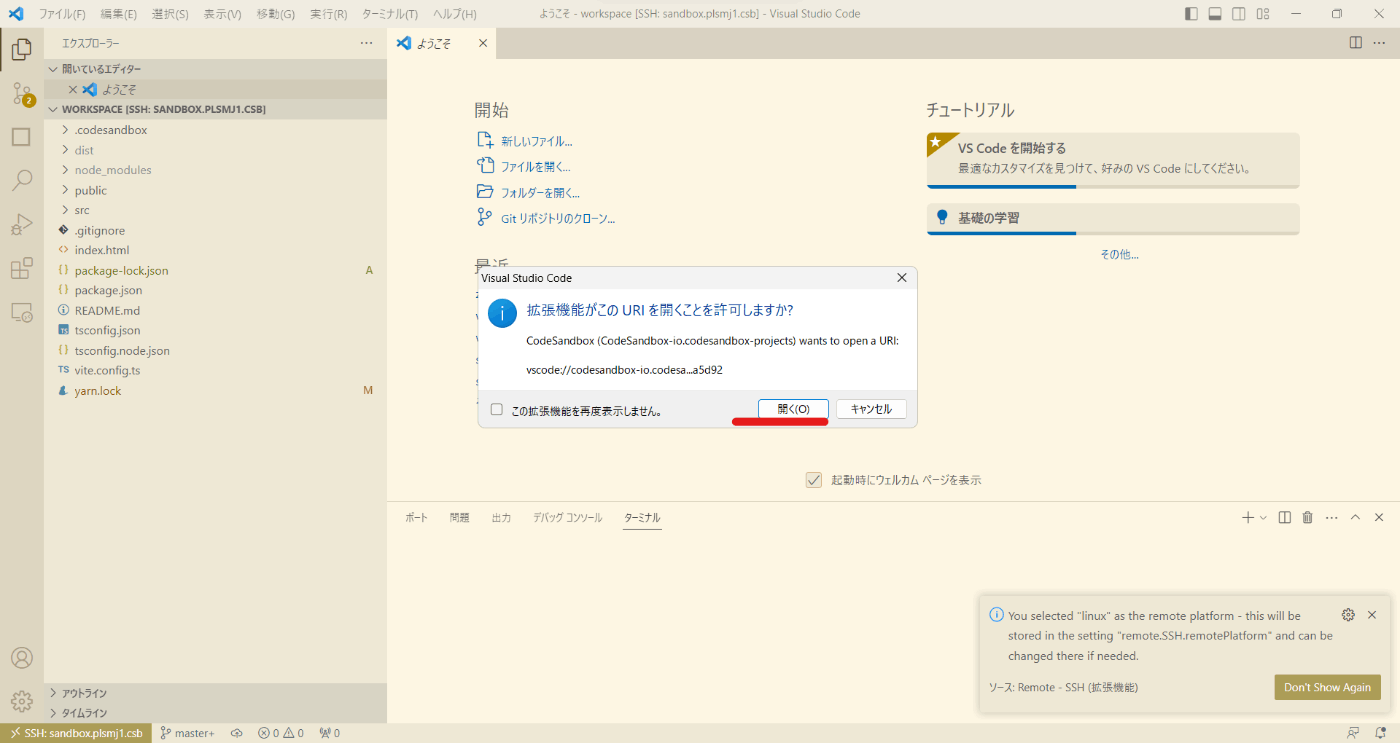The width and height of the screenshot is (1400, 743).
Task: Open the ファイル(F) menu
Action: coord(62,14)
